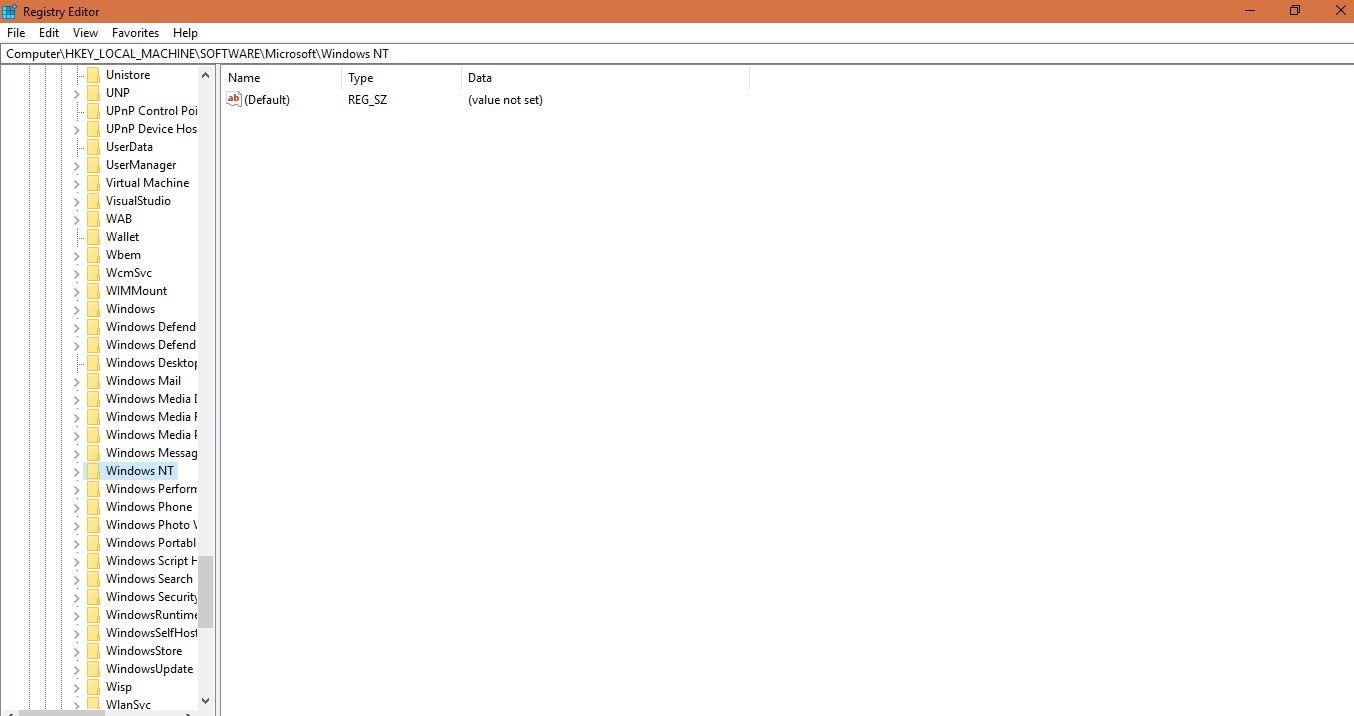Select the UserData key label
1354x716 pixels.
[x=129, y=147]
